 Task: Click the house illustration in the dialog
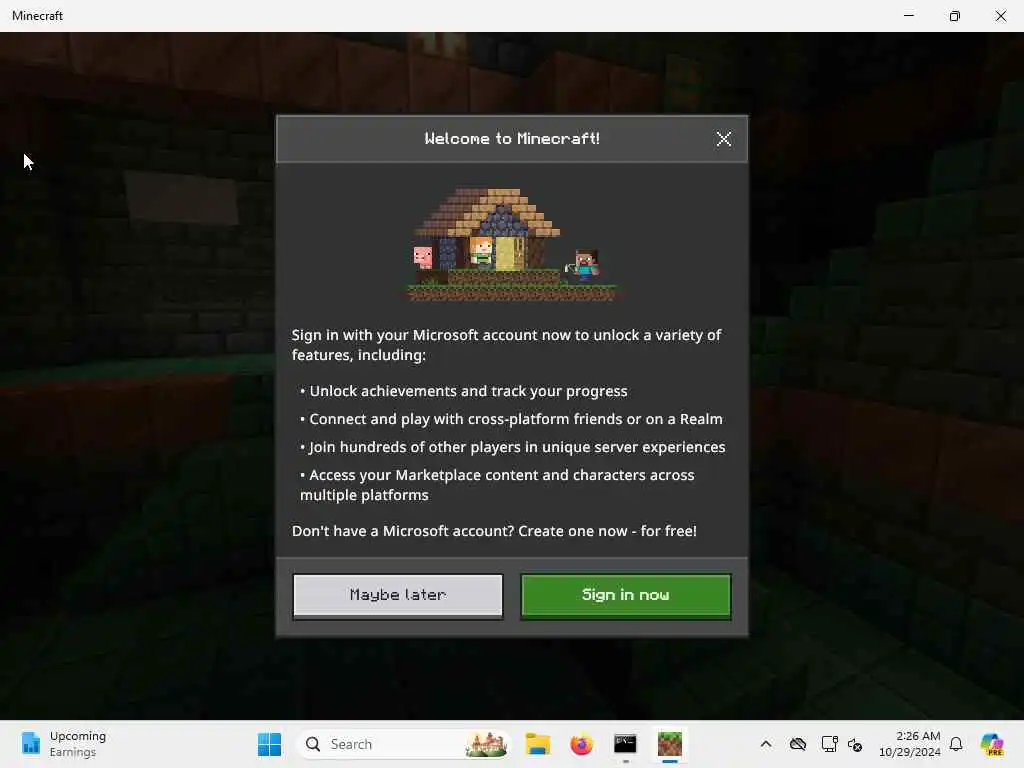pos(511,244)
